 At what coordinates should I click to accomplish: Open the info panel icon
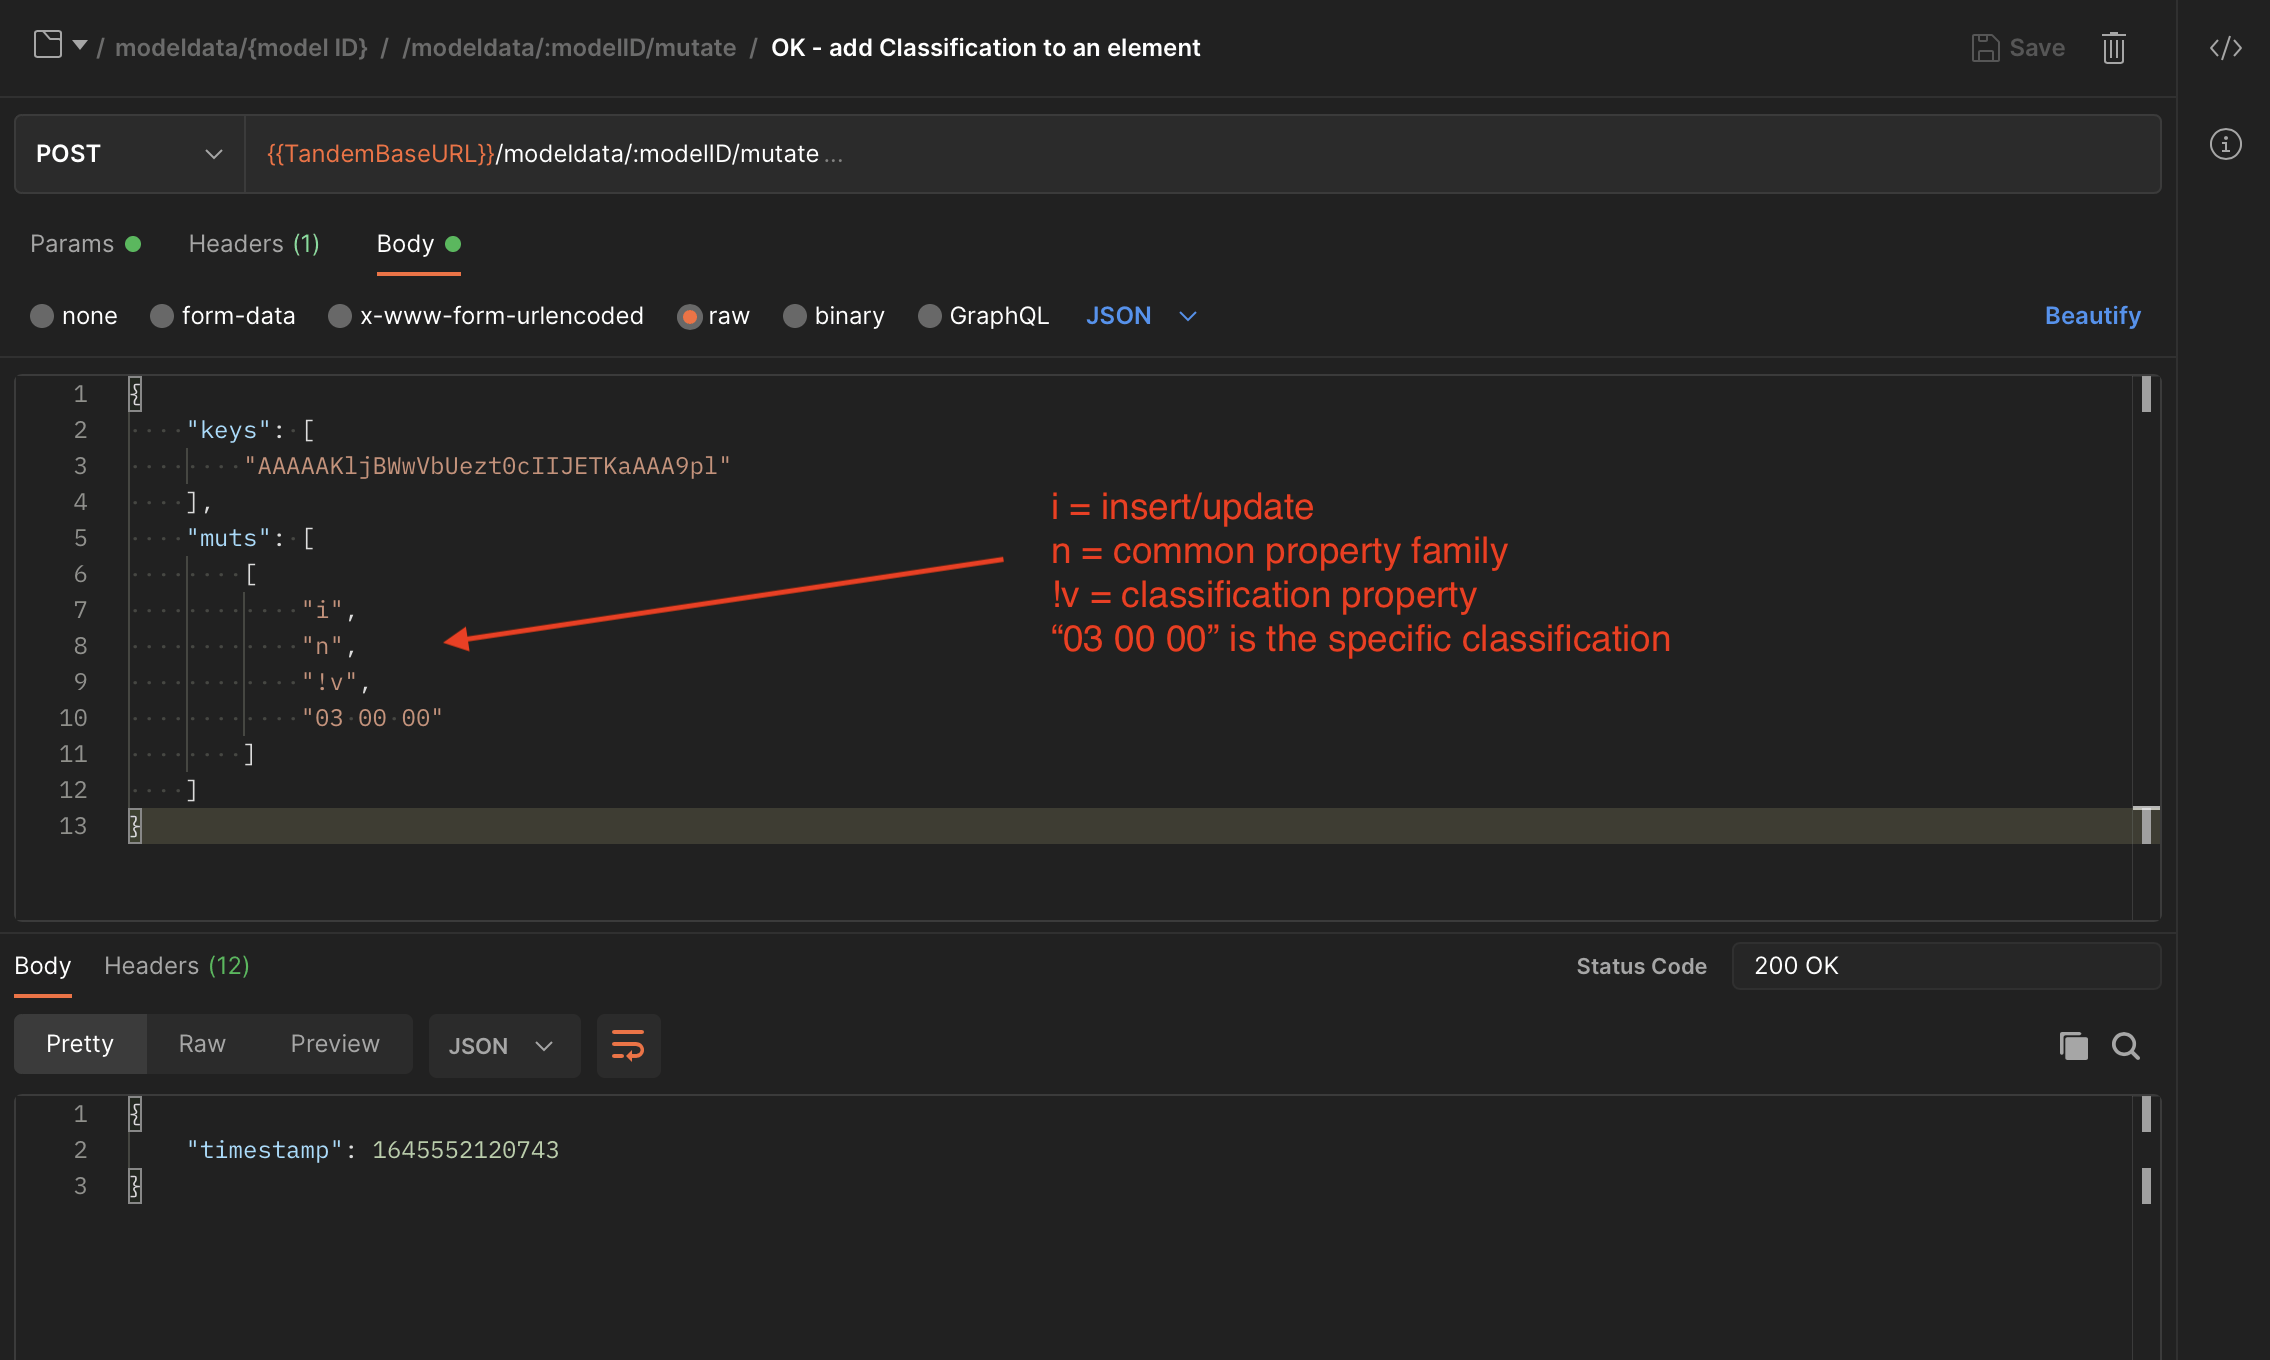pyautogui.click(x=2225, y=144)
